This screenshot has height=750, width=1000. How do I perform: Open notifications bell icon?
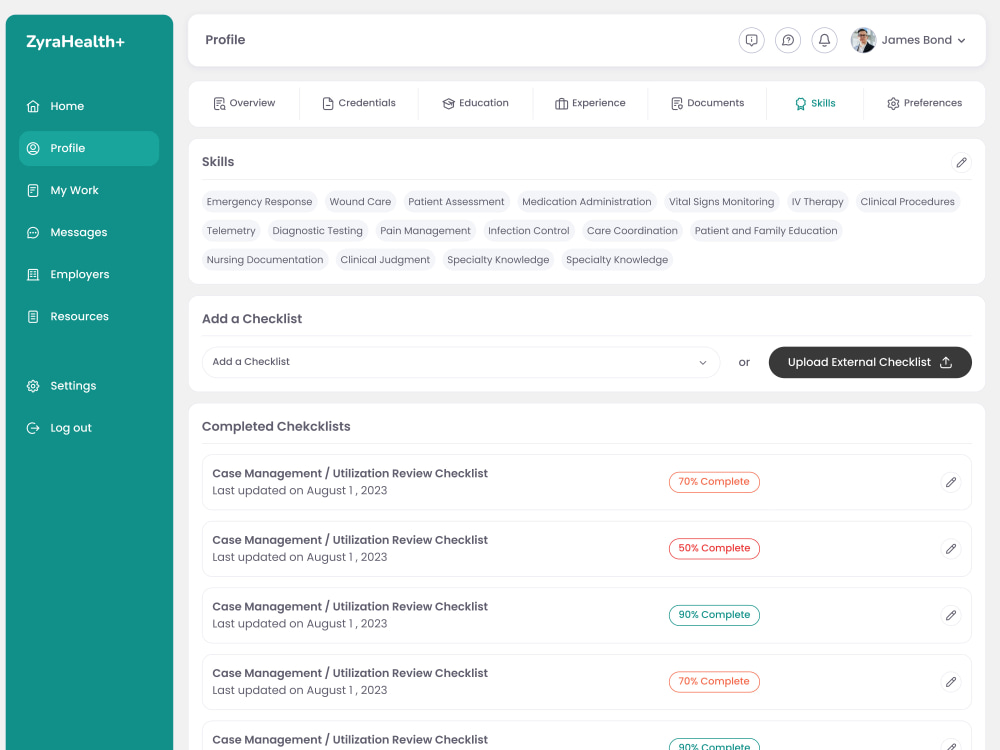point(824,40)
